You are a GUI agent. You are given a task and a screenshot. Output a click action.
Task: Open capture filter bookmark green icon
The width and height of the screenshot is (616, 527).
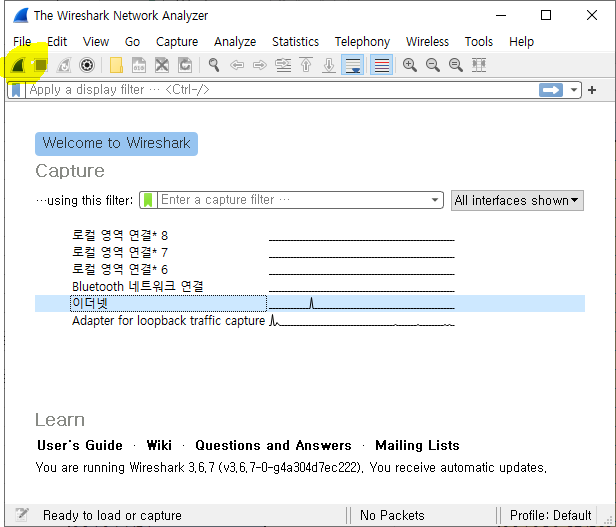pos(148,200)
